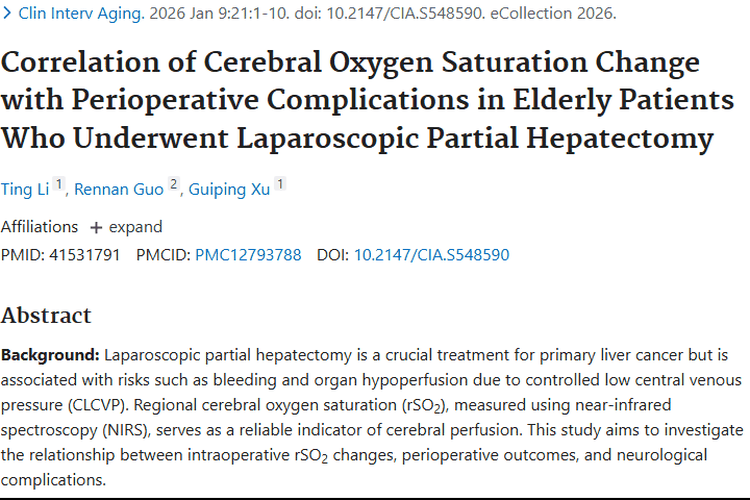The width and height of the screenshot is (750, 500).
Task: Open the PMC12793788 full-text link
Action: point(248,255)
